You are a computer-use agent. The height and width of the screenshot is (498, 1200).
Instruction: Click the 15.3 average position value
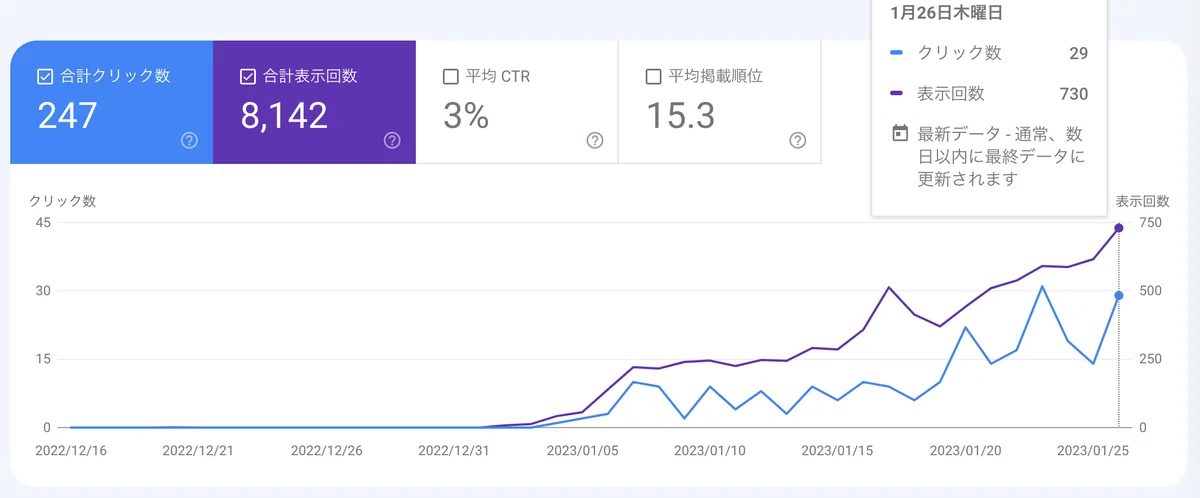point(681,117)
